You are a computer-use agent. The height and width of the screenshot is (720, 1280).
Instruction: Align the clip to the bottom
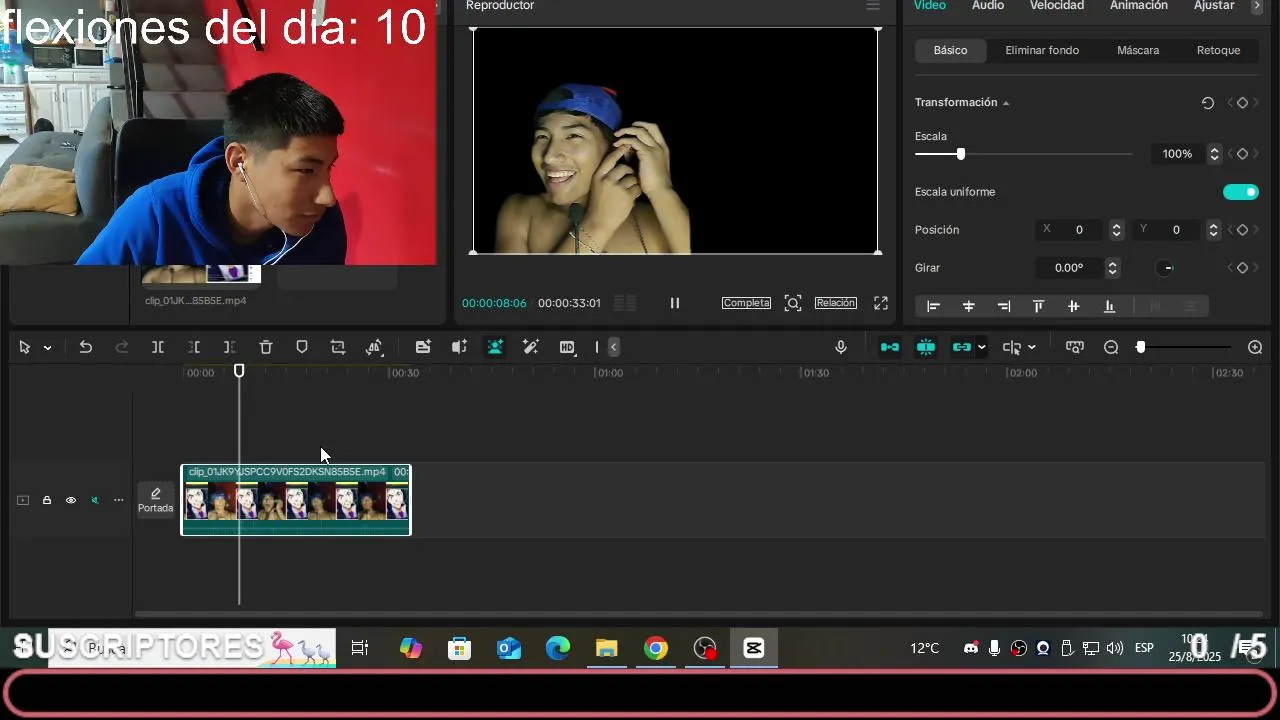(x=1108, y=306)
